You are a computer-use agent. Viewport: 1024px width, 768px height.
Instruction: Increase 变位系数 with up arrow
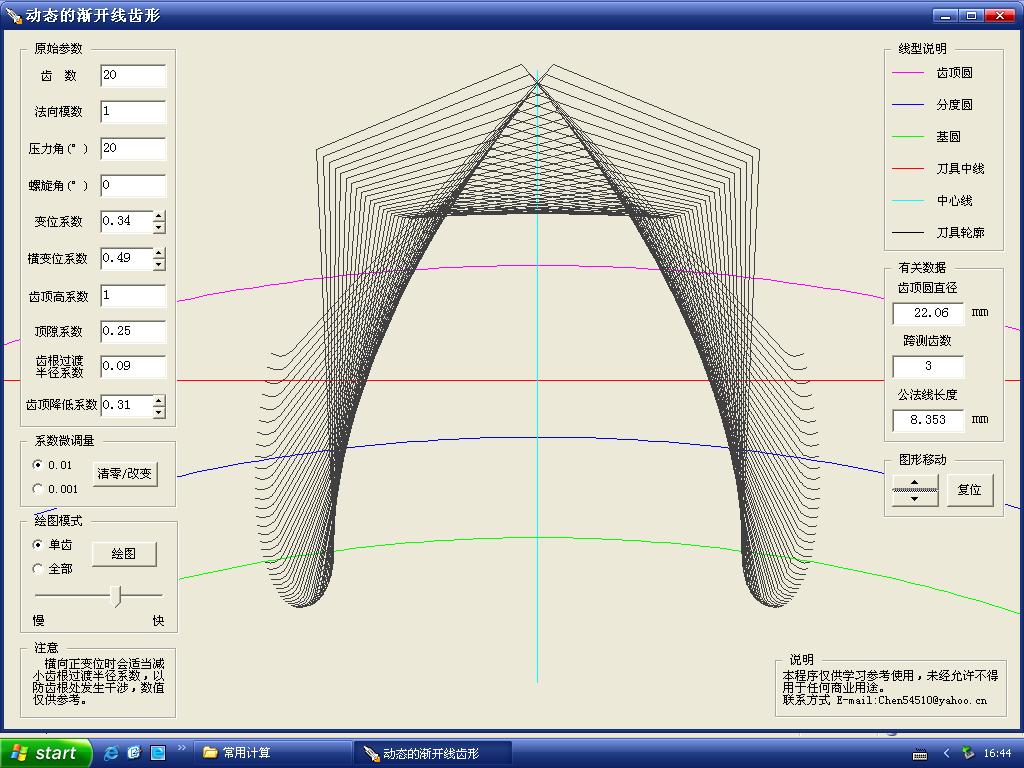159,216
